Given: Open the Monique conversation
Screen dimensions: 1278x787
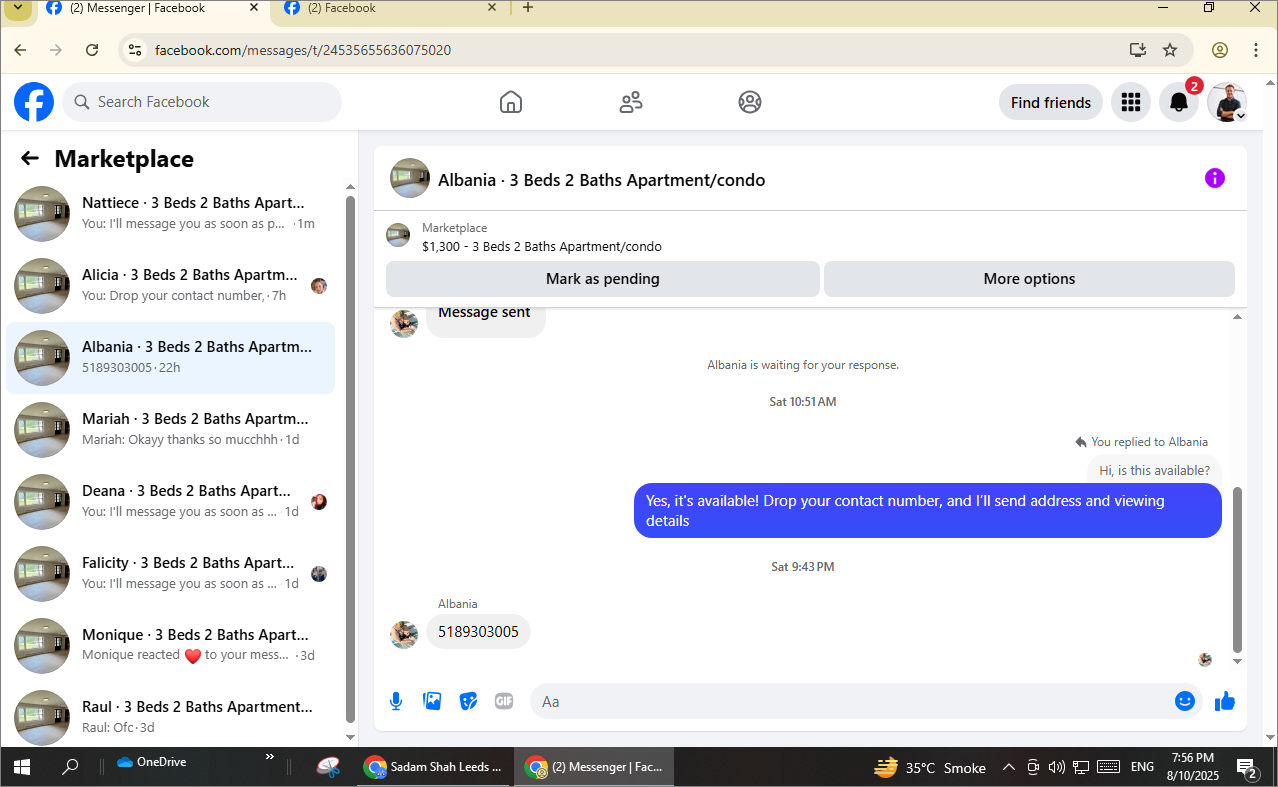Looking at the screenshot, I should 171,646.
